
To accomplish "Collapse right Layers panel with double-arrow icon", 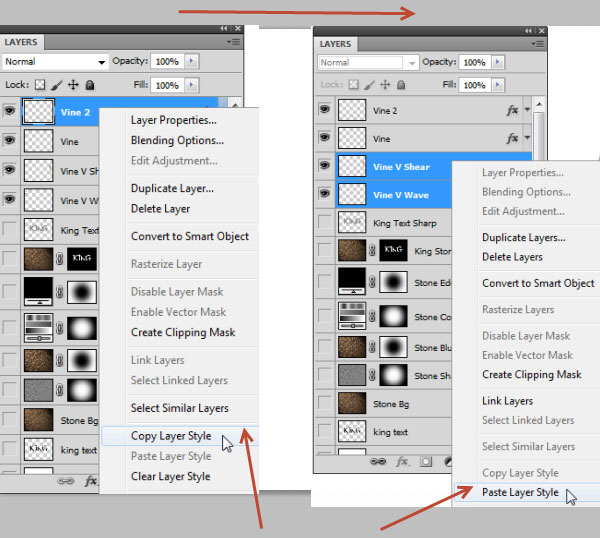I will click(x=528, y=31).
